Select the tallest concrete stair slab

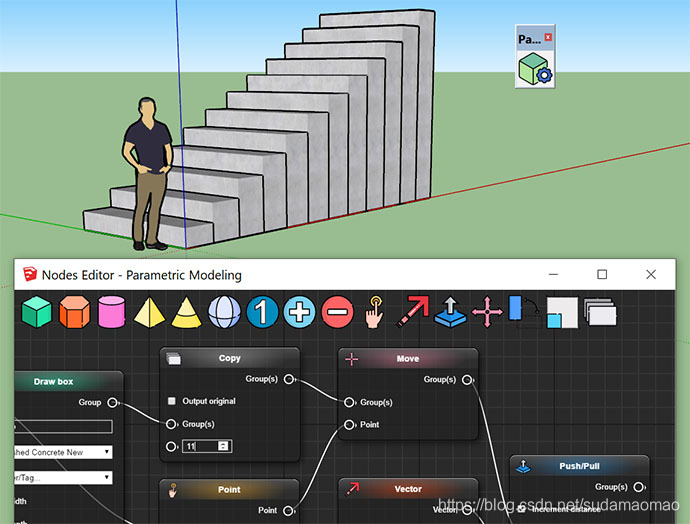425,106
